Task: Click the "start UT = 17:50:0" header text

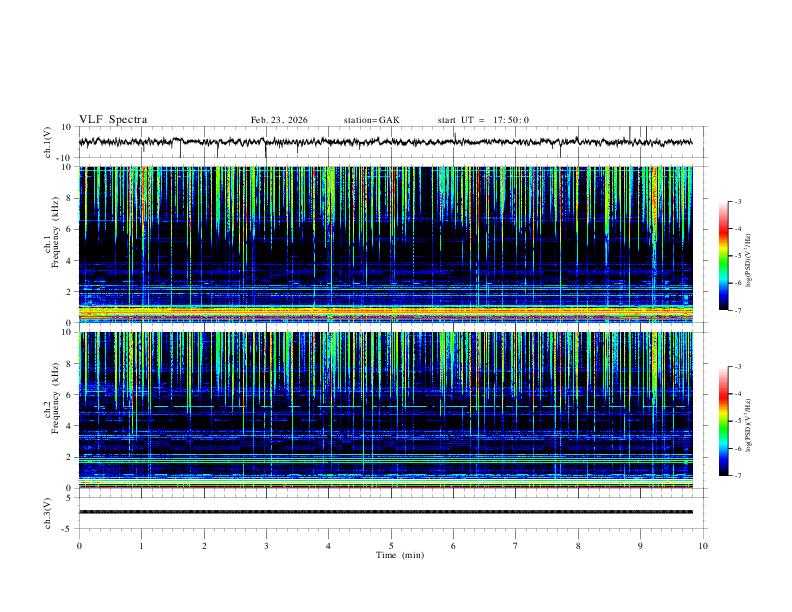Action: click(483, 120)
